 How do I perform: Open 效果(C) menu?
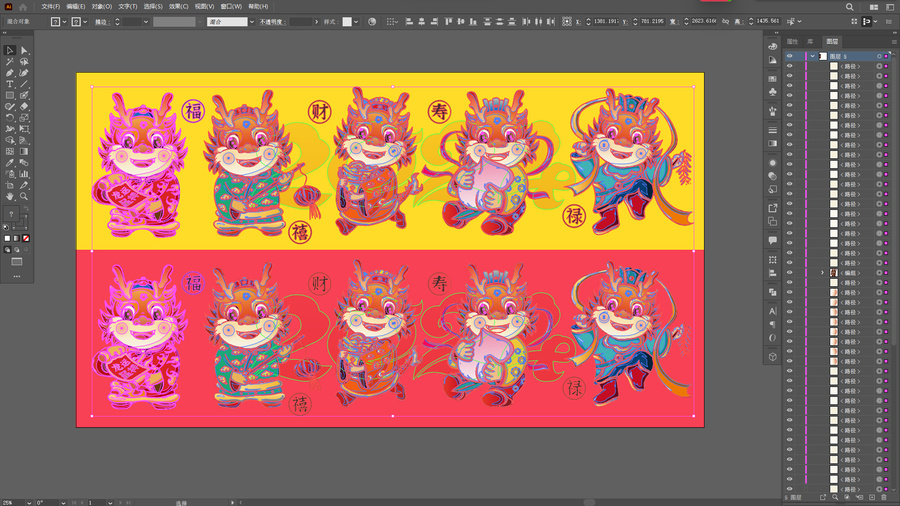click(179, 7)
